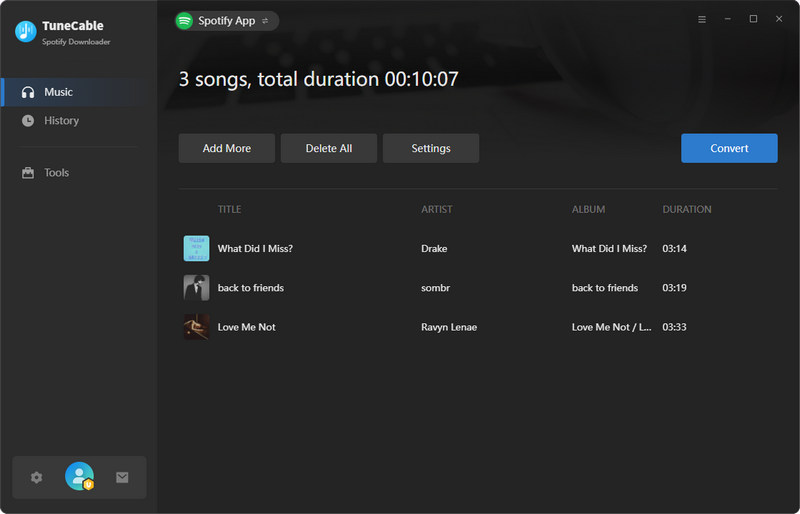Open the mail feedback icon
This screenshot has width=800, height=514.
point(122,478)
